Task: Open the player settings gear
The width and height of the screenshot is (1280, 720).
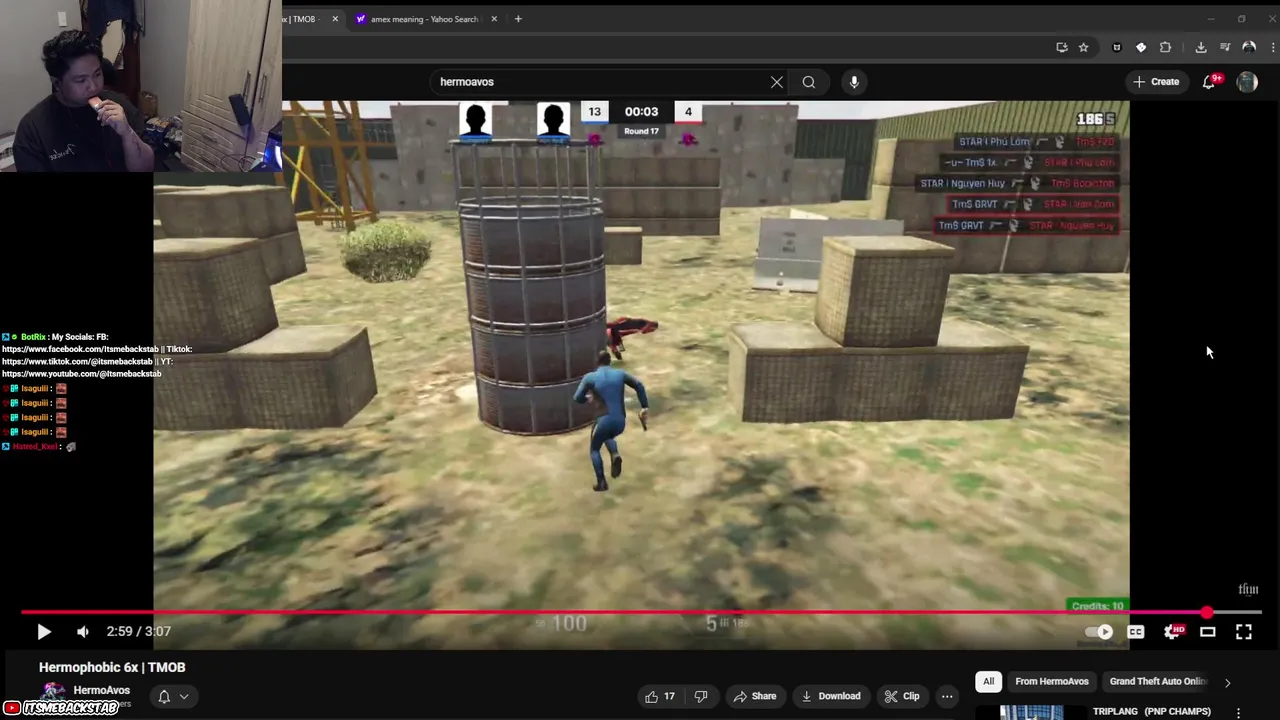Action: pyautogui.click(x=1173, y=632)
